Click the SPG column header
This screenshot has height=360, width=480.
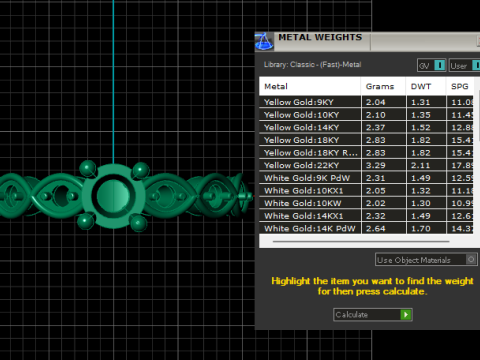click(x=460, y=86)
